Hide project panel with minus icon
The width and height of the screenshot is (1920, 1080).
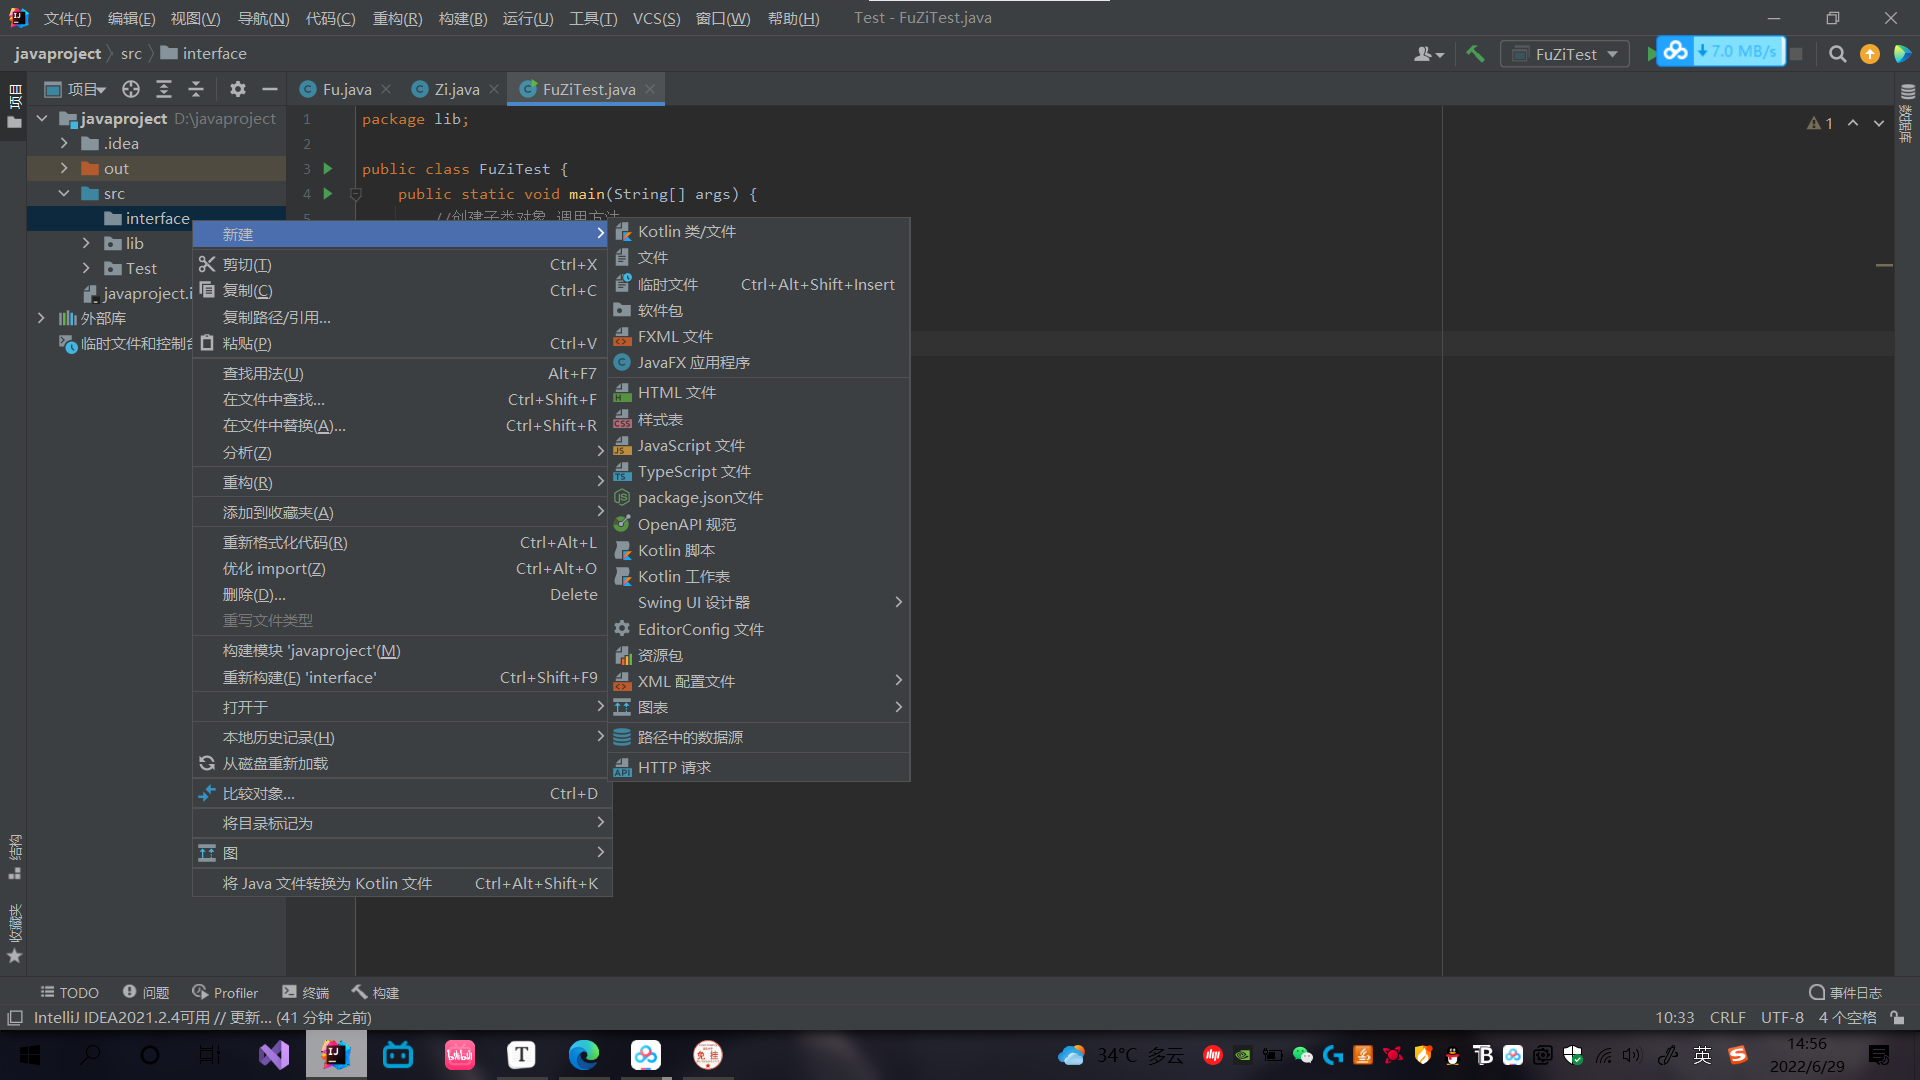270,89
